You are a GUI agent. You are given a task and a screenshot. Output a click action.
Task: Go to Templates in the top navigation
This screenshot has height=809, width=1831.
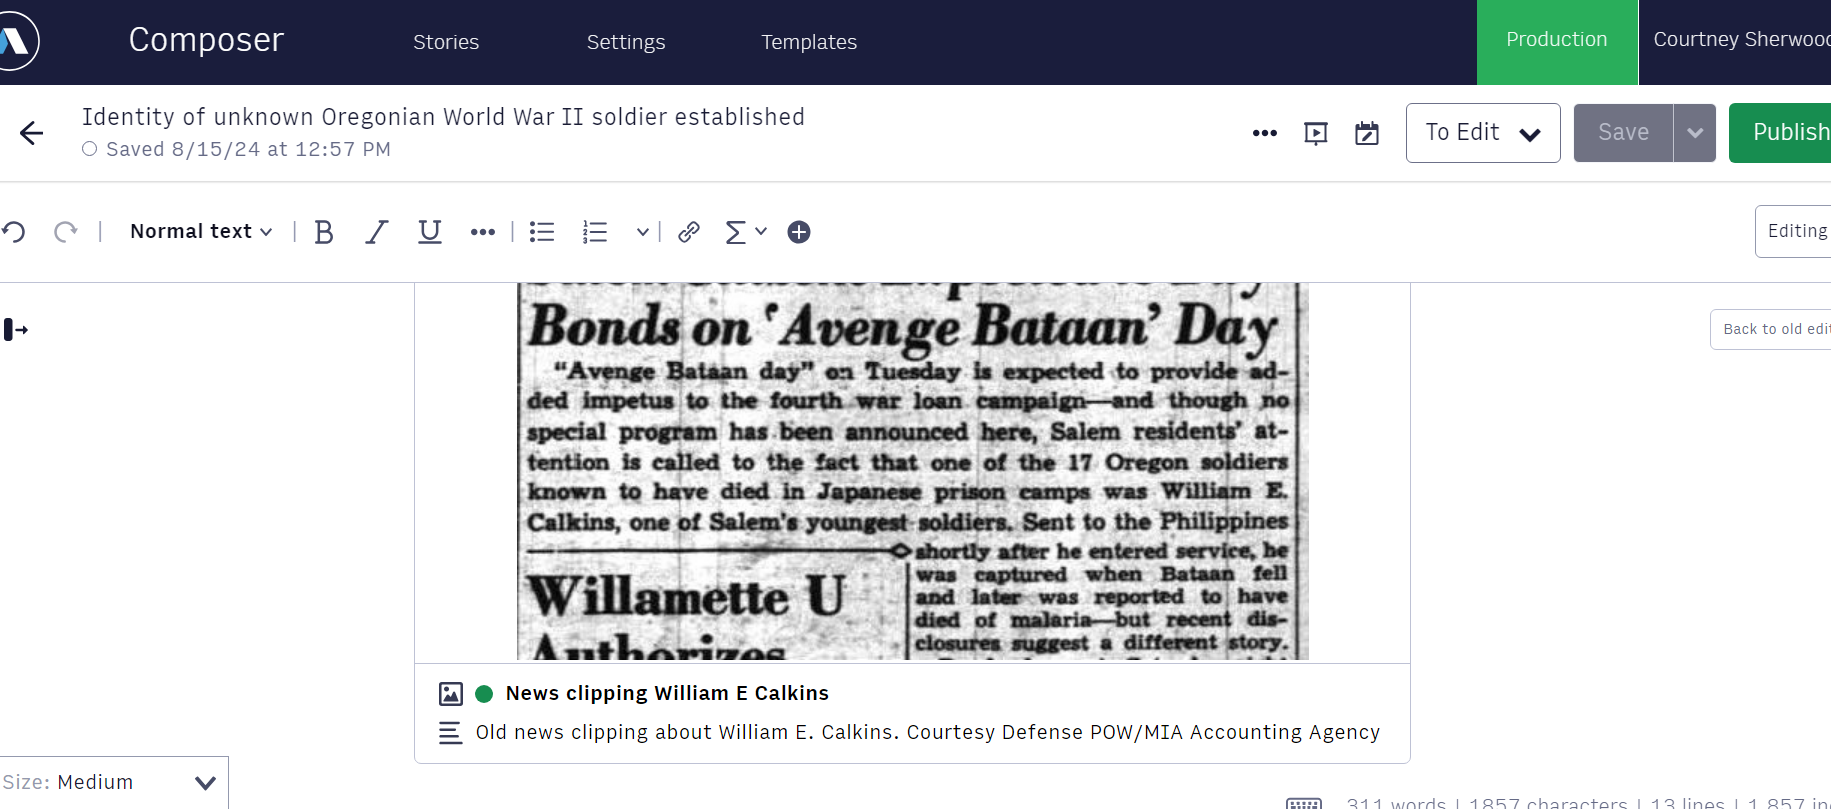pyautogui.click(x=808, y=42)
